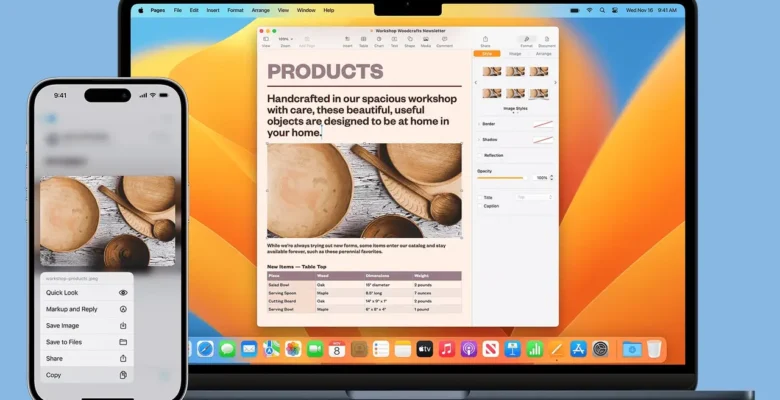Open the Document inspector button
The width and height of the screenshot is (780, 400).
point(547,41)
